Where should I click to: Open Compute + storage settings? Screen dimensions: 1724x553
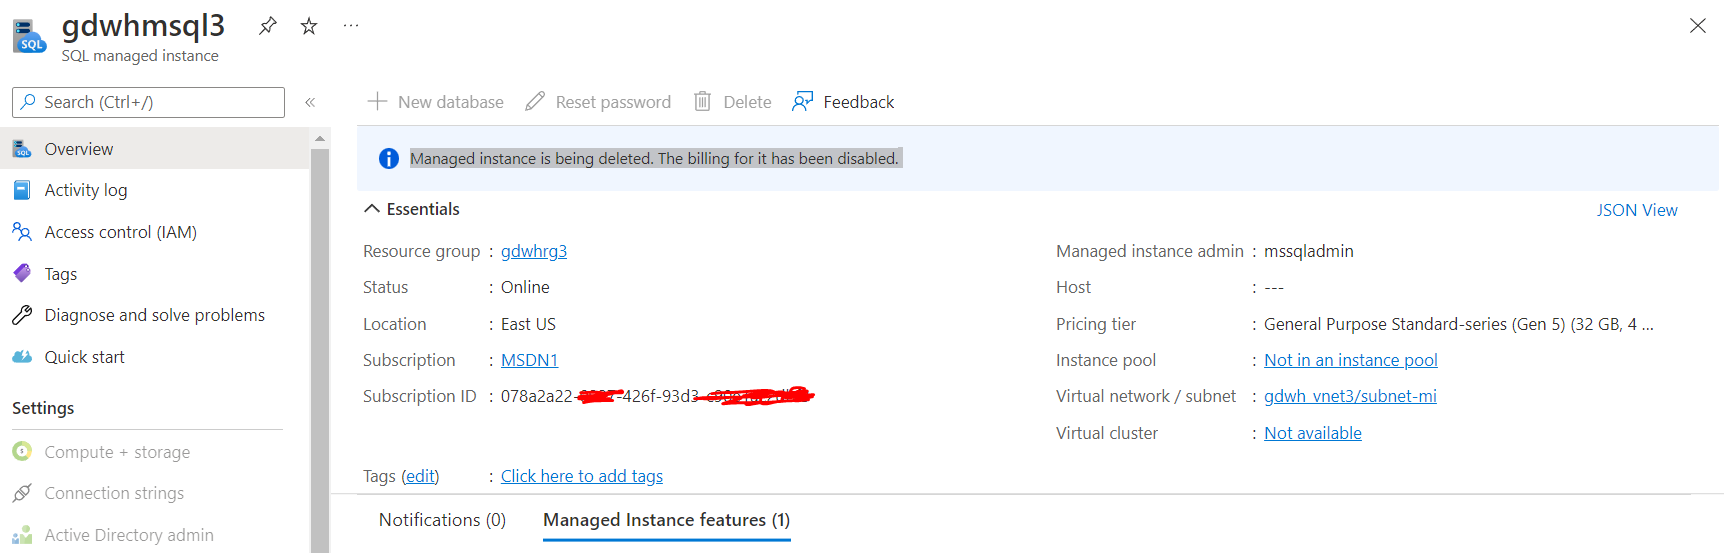tap(155, 452)
